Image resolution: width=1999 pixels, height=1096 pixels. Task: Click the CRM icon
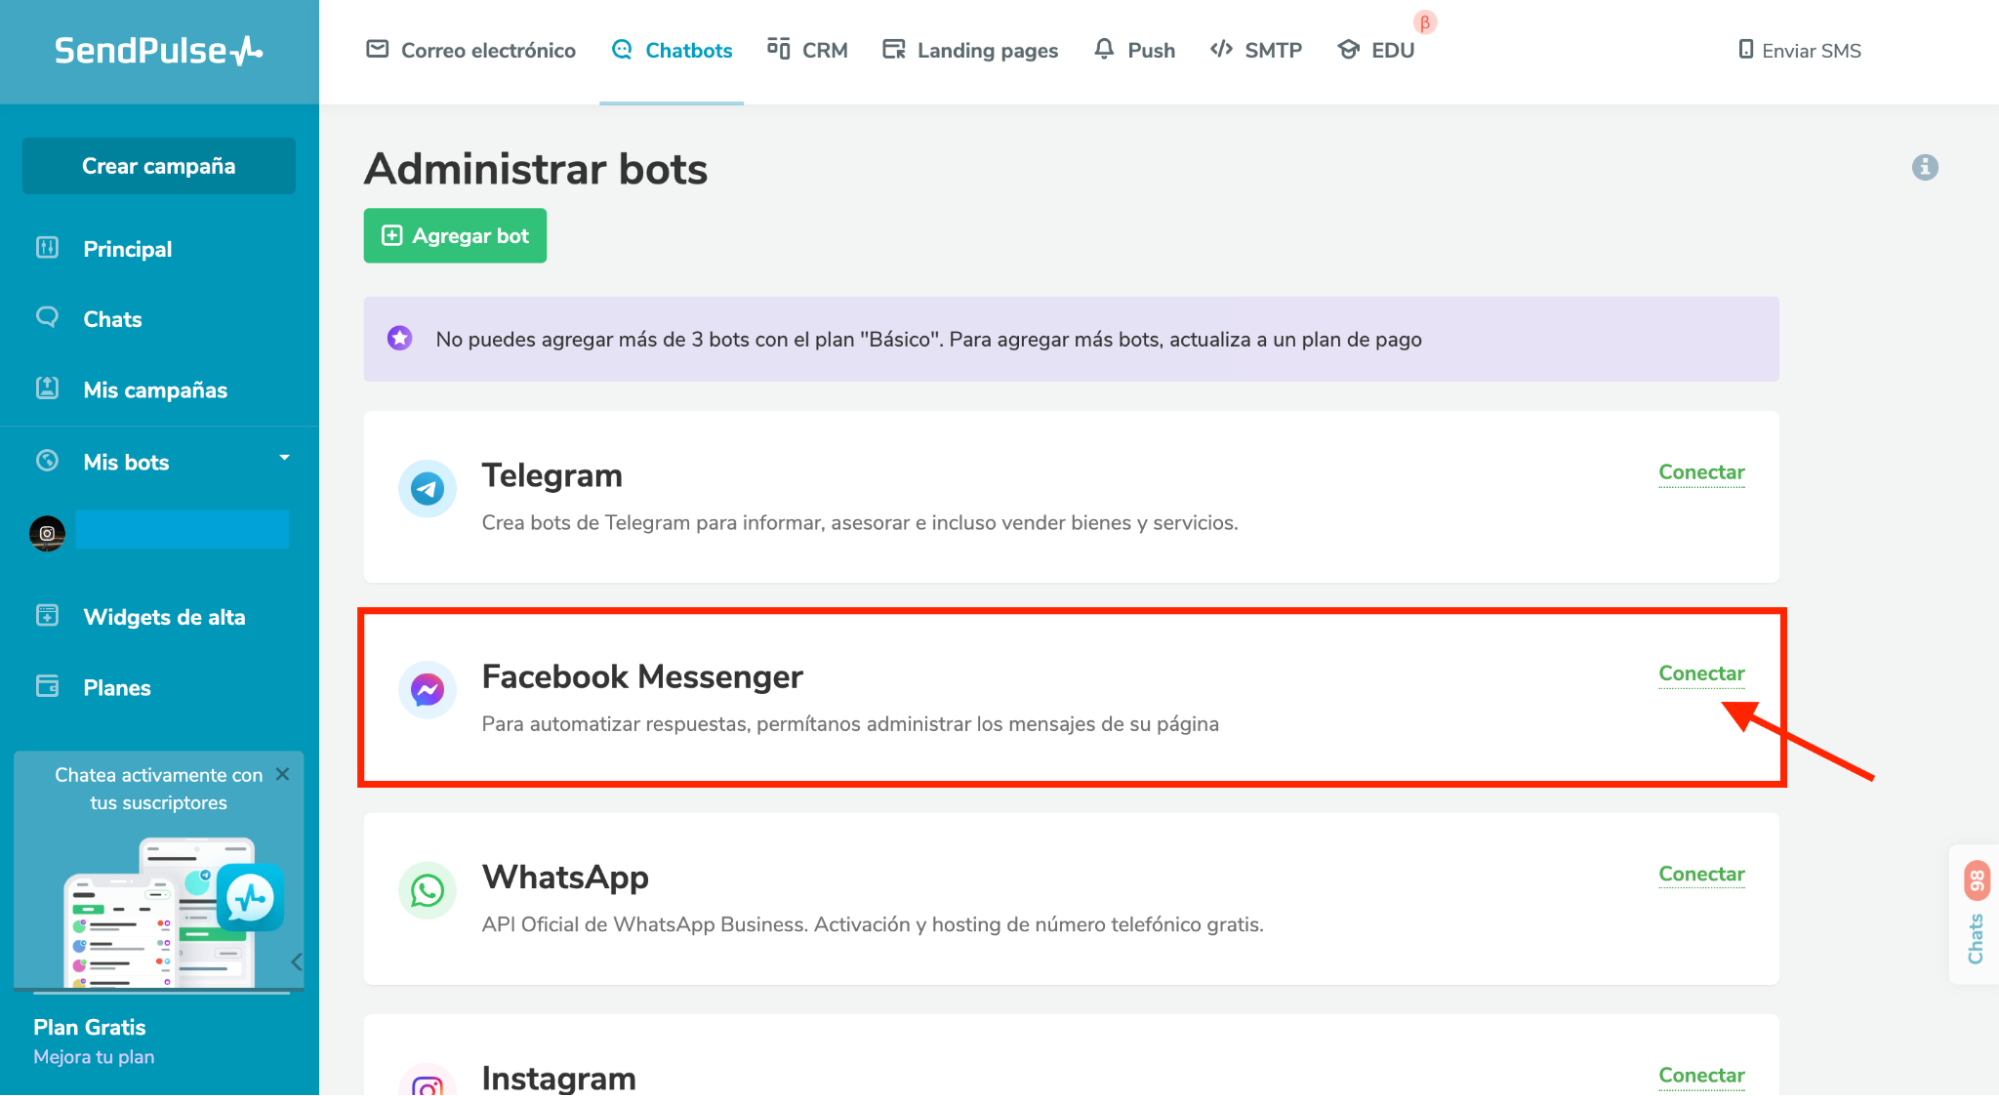pyautogui.click(x=779, y=48)
